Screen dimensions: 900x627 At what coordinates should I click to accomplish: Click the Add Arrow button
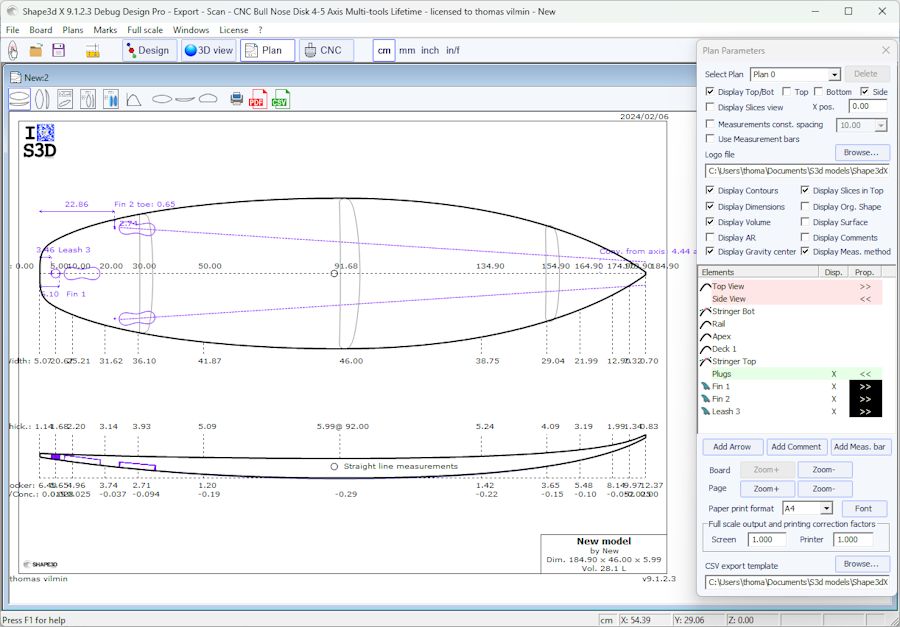(x=734, y=447)
